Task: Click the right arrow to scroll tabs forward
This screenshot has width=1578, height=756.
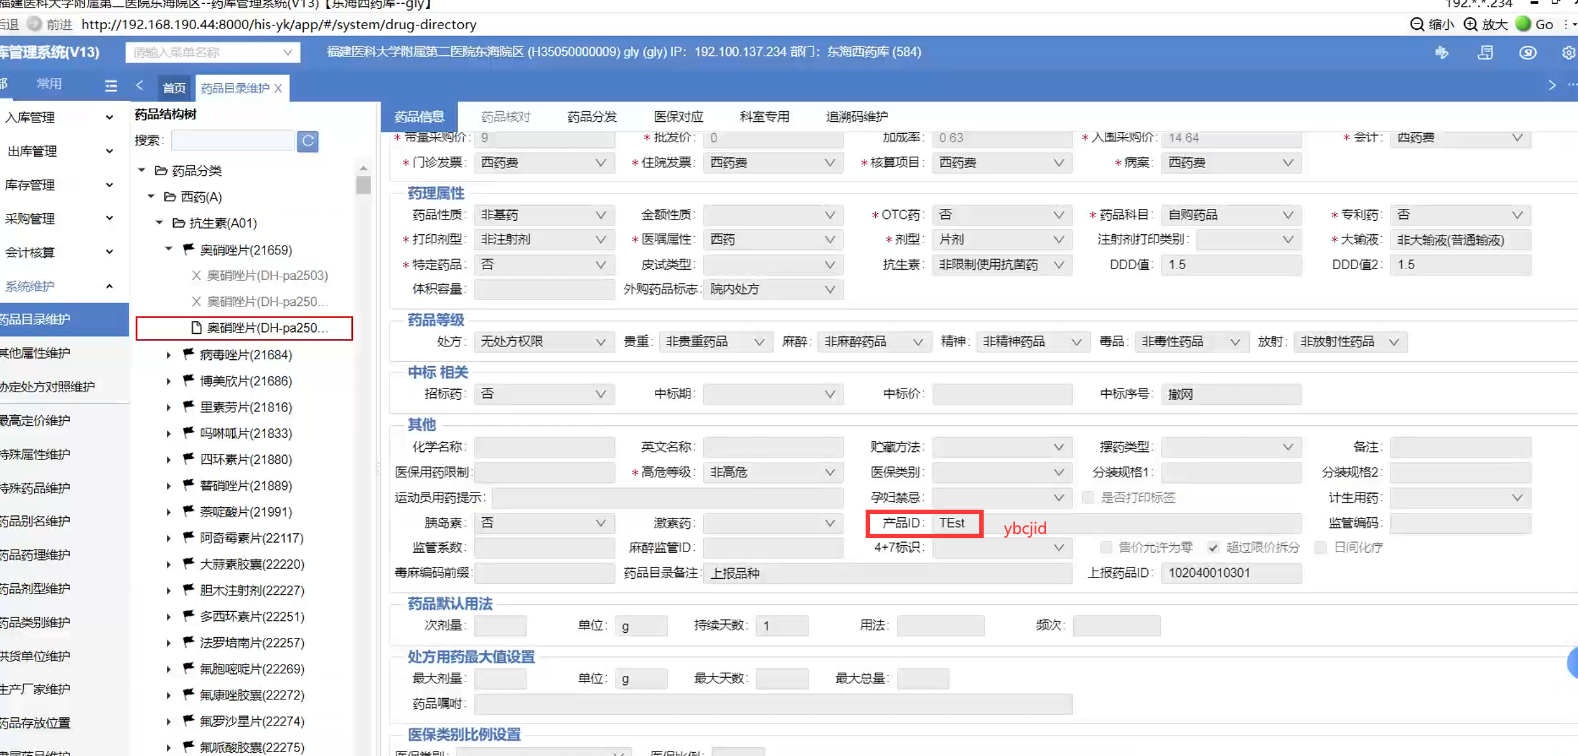Action: click(x=1552, y=86)
